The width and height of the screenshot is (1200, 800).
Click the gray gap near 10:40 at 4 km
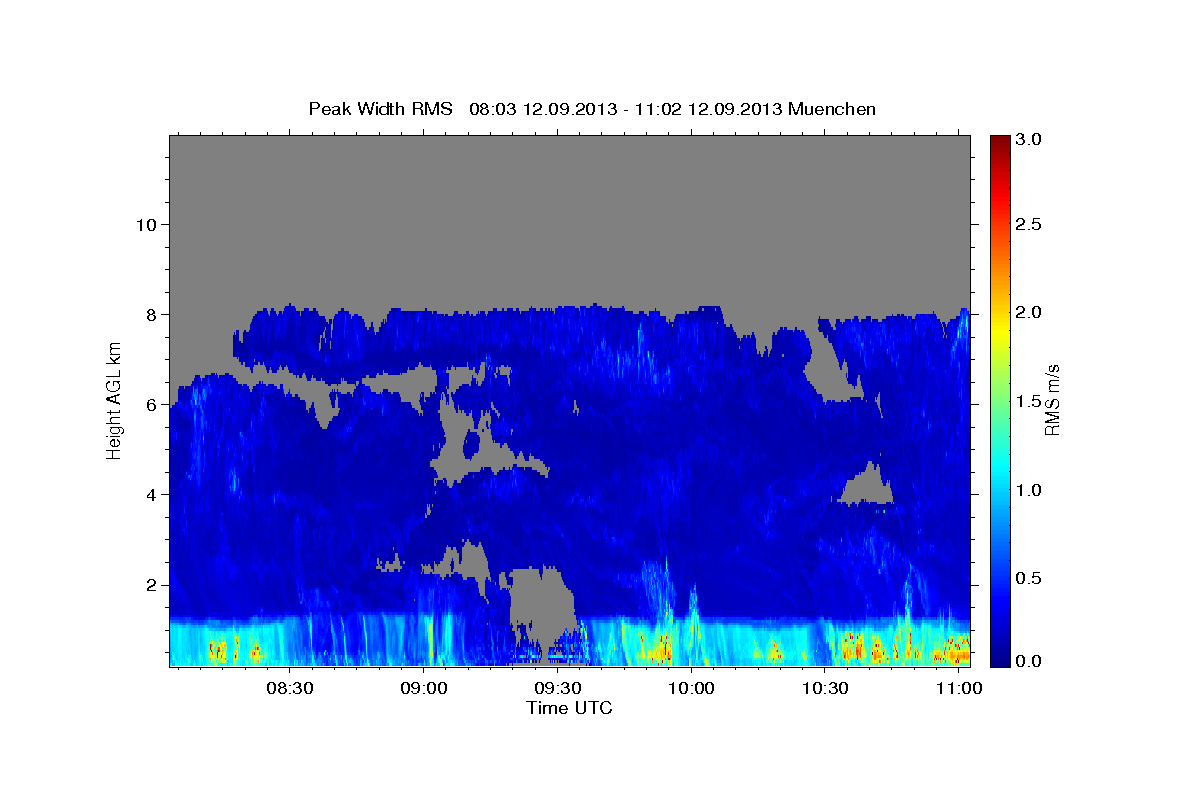click(x=868, y=487)
